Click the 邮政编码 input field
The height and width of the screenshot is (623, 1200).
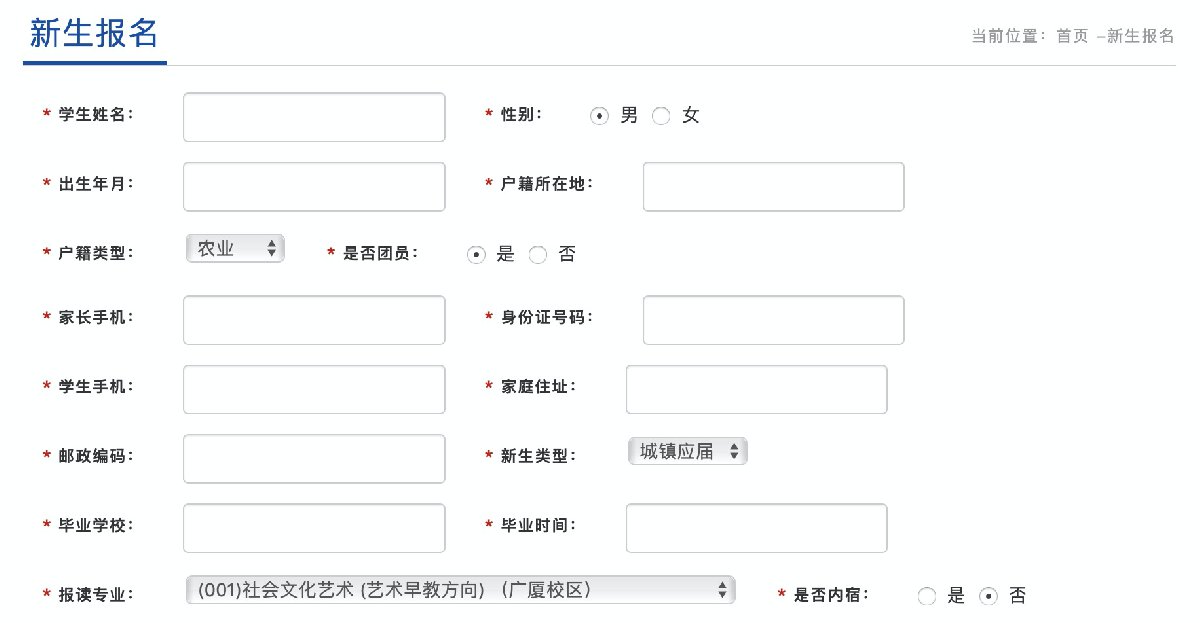tap(314, 458)
